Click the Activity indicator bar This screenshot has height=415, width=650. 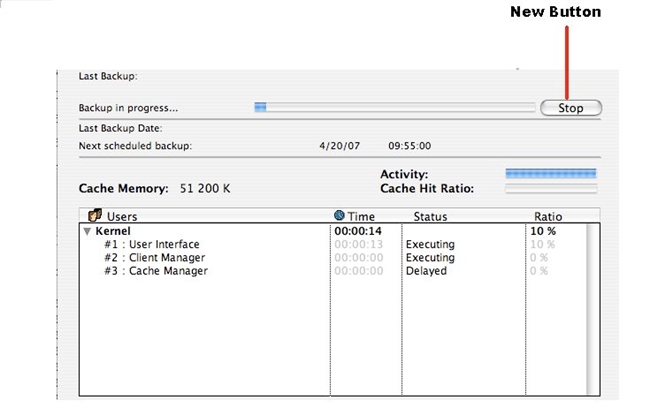(x=551, y=174)
